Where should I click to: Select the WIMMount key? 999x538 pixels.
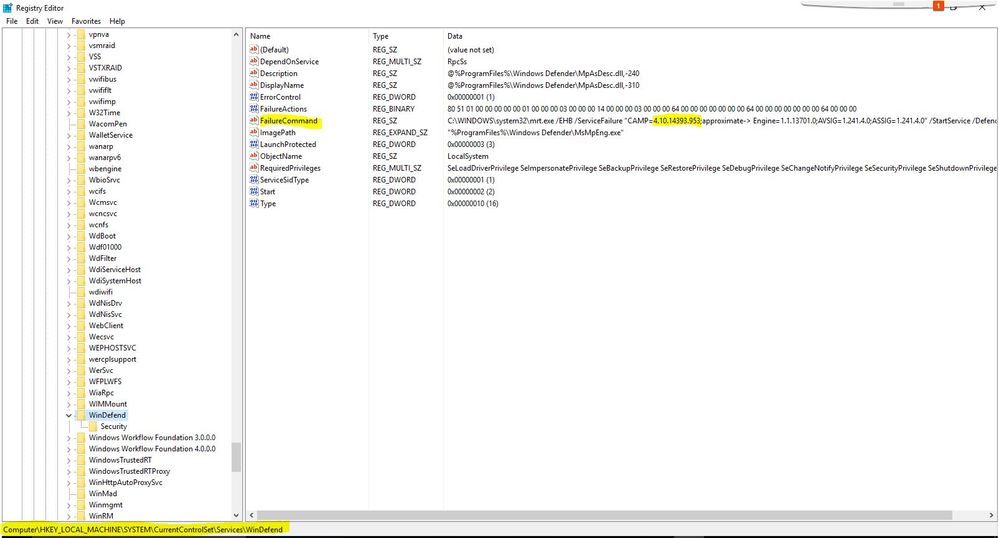pos(108,404)
